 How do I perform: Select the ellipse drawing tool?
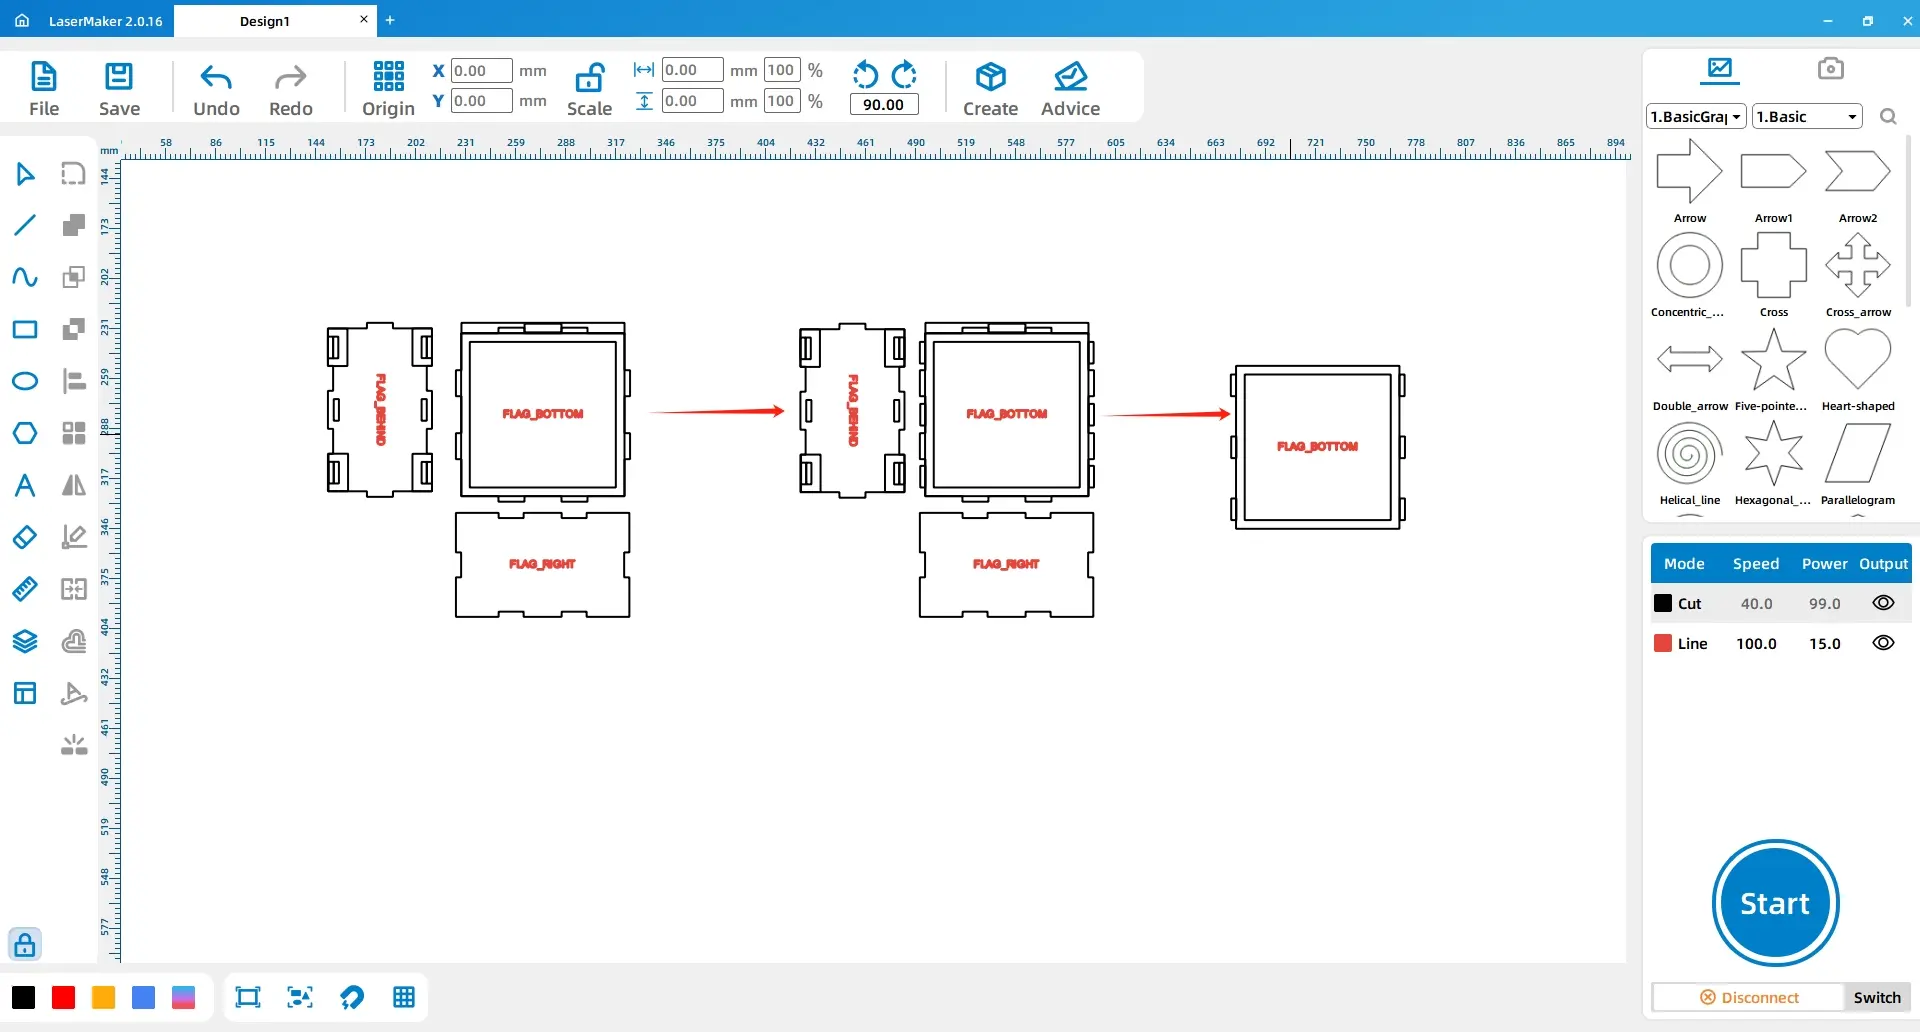coord(25,381)
